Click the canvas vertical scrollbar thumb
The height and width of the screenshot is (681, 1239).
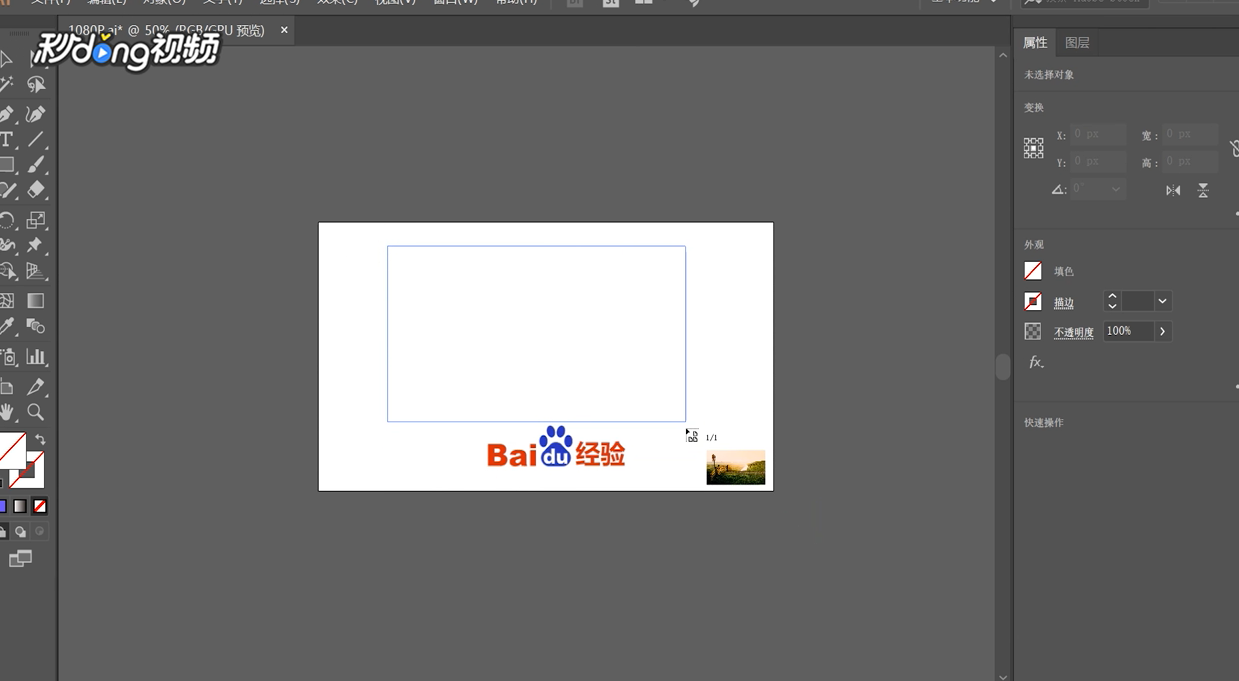tap(1003, 366)
